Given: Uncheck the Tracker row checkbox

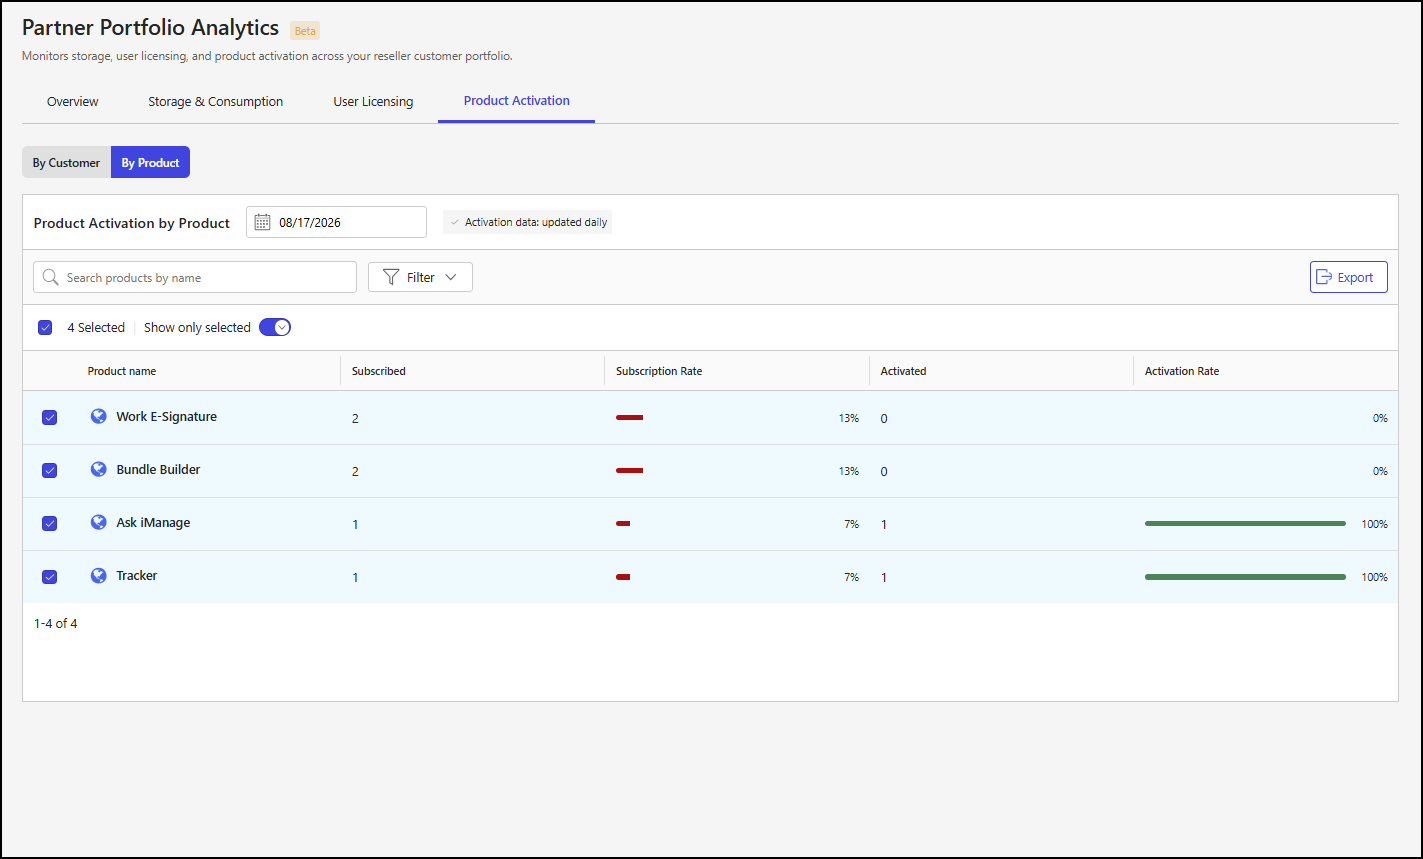Looking at the screenshot, I should coord(49,576).
